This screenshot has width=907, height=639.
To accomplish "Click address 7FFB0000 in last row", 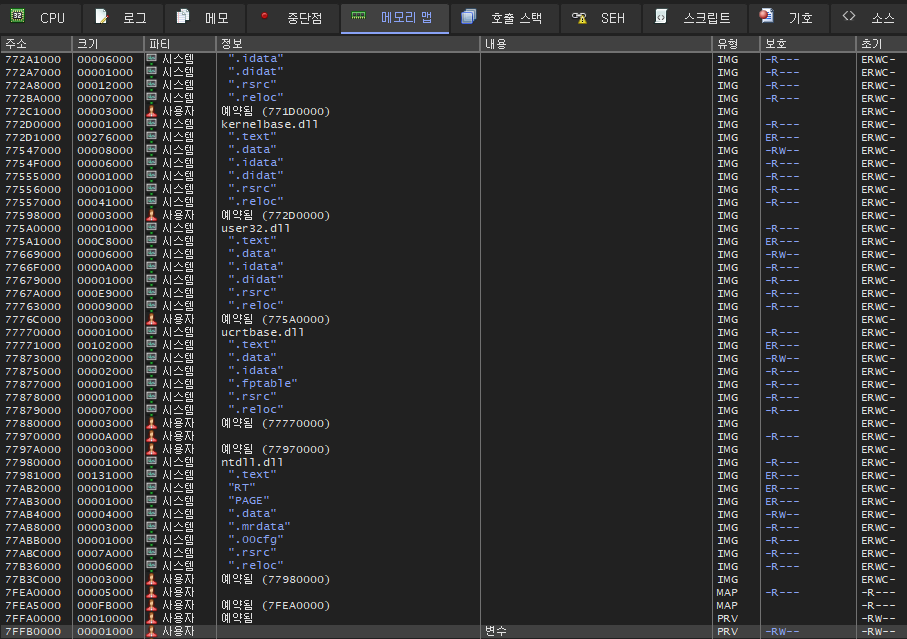I will (x=33, y=631).
